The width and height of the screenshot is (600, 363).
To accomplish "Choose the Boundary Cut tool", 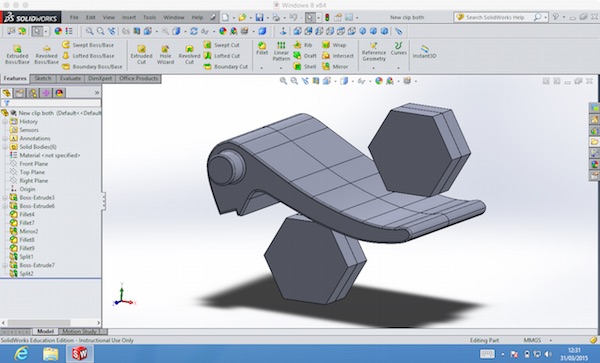I will (x=226, y=67).
